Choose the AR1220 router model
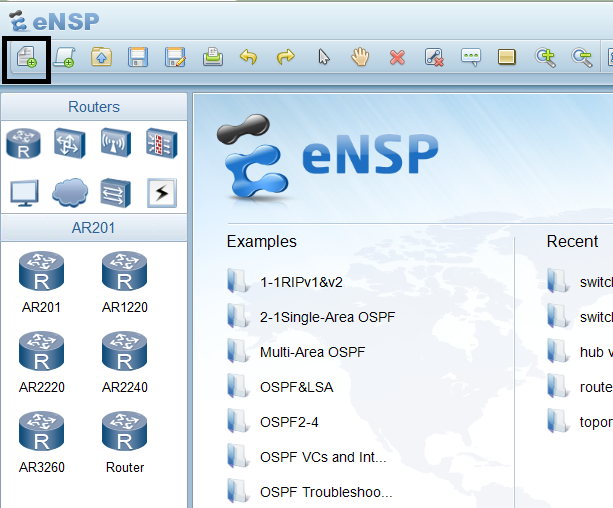Image resolution: width=613 pixels, height=508 pixels. [124, 282]
